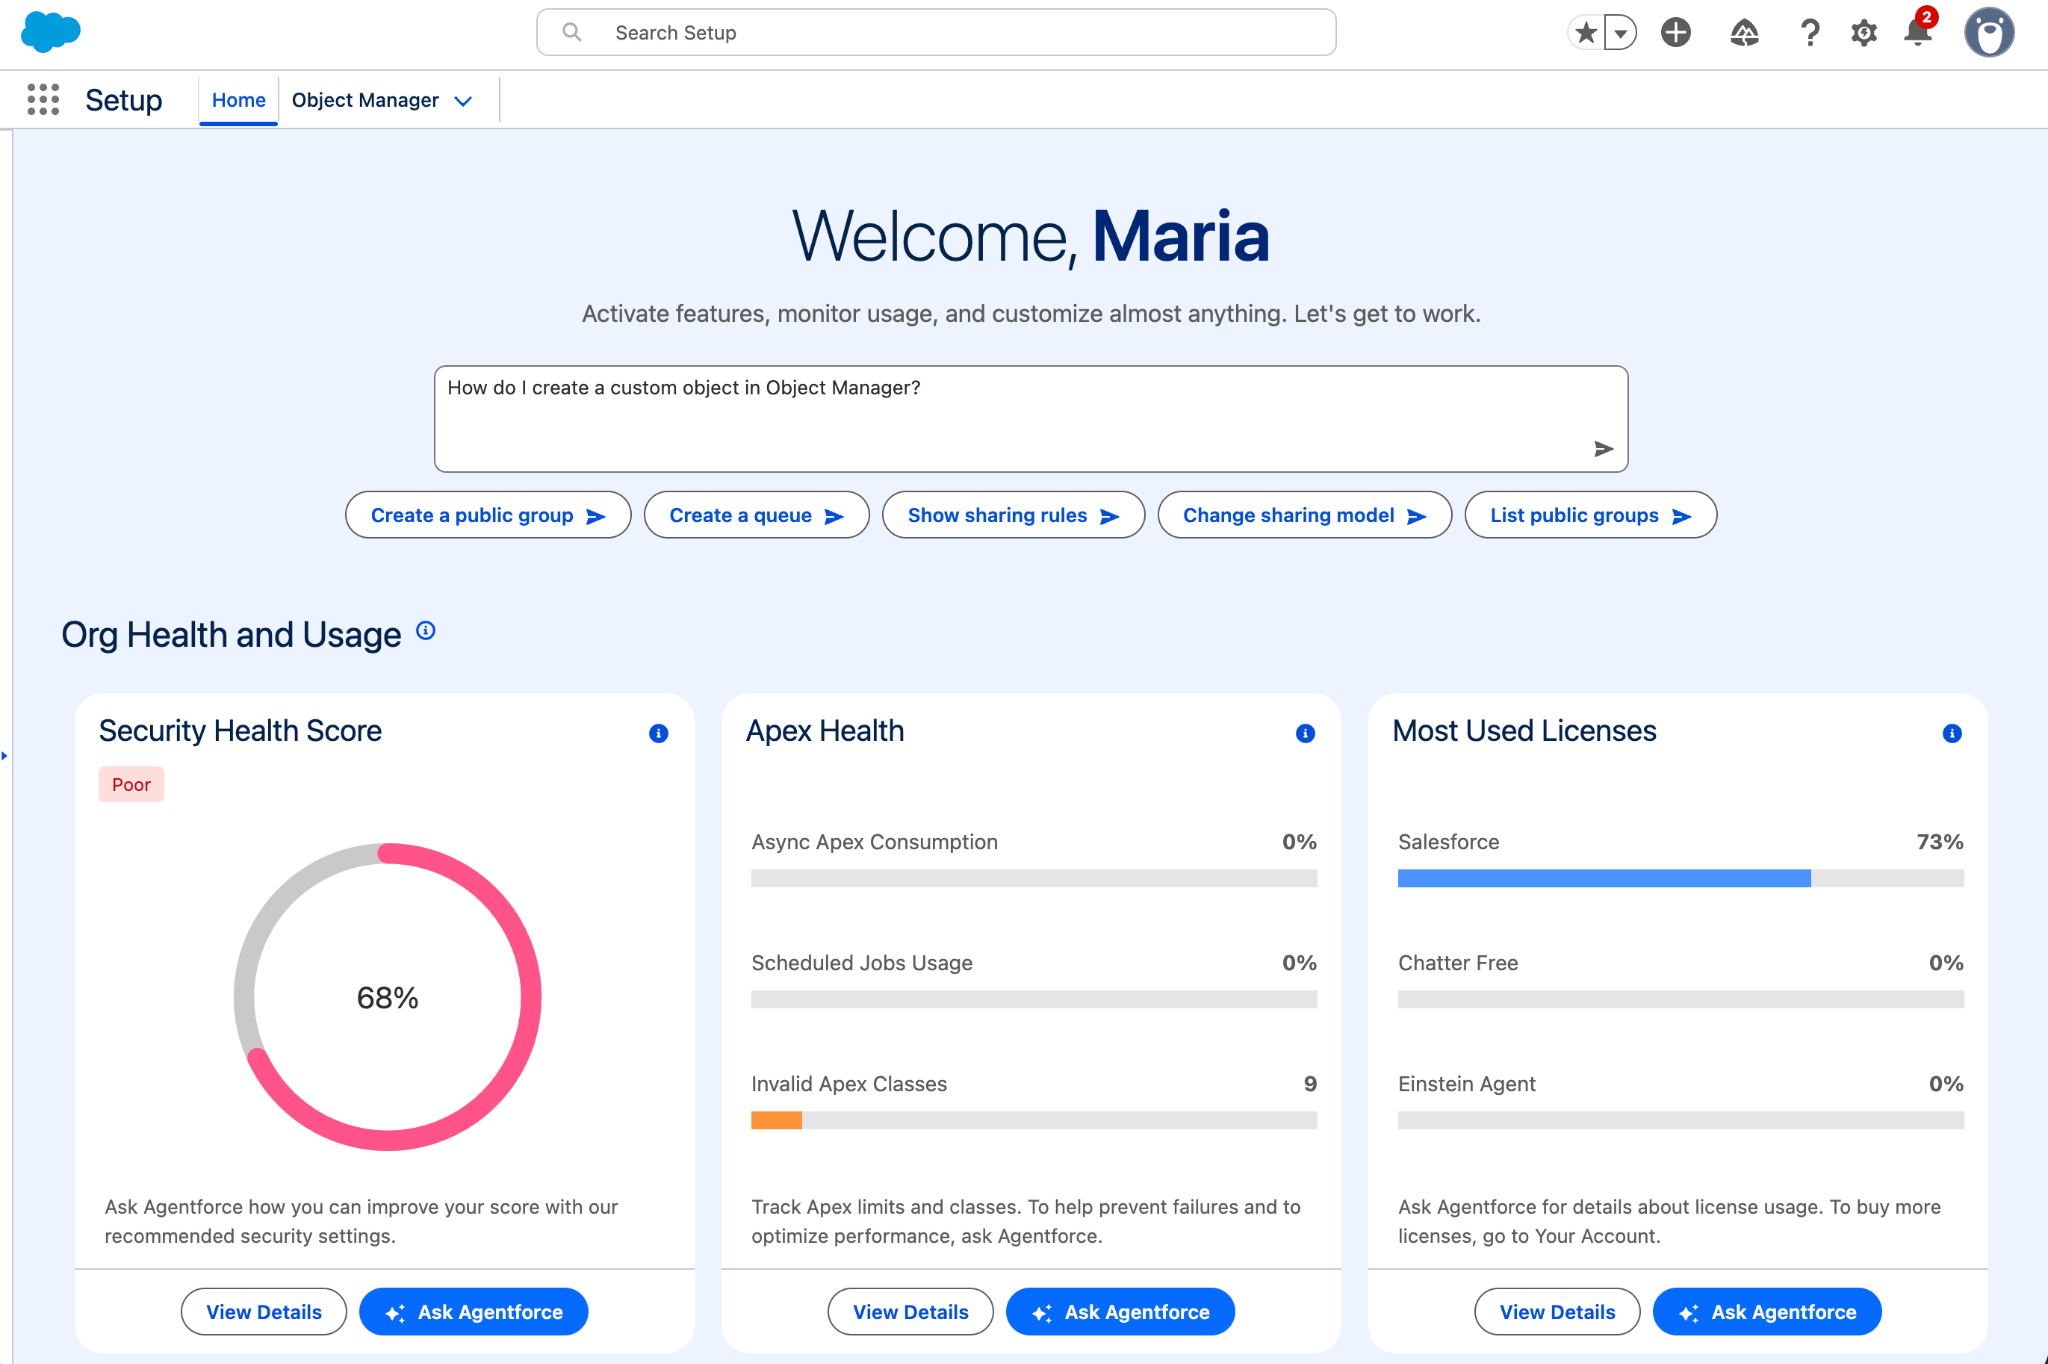Screen dimensions: 2048x1364
Task: Open the Notifications bell
Action: [1918, 31]
